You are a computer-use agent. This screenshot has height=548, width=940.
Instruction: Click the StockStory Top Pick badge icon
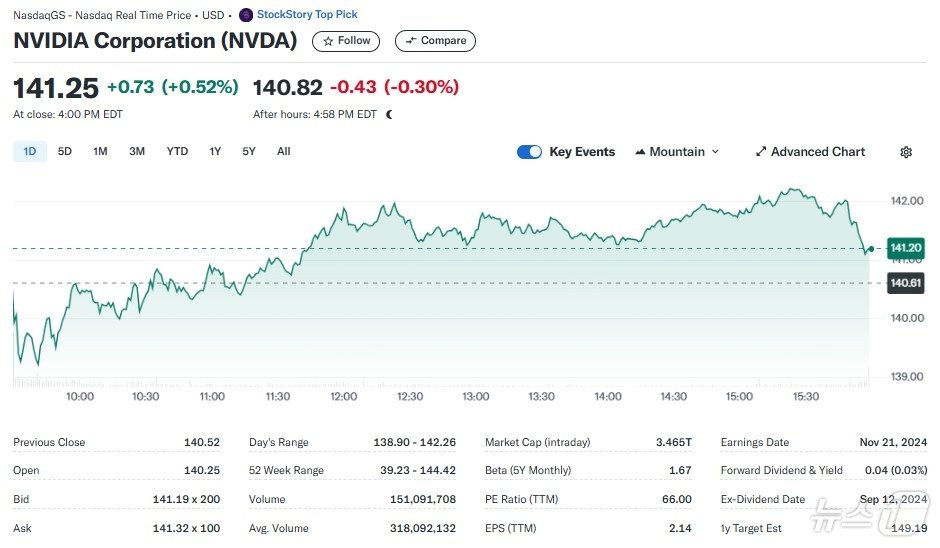[x=246, y=15]
